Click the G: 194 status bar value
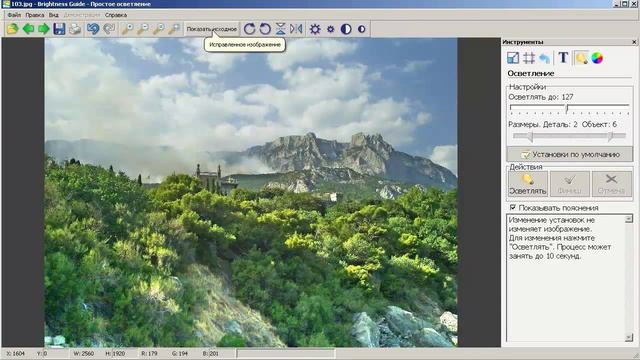 (x=180, y=353)
